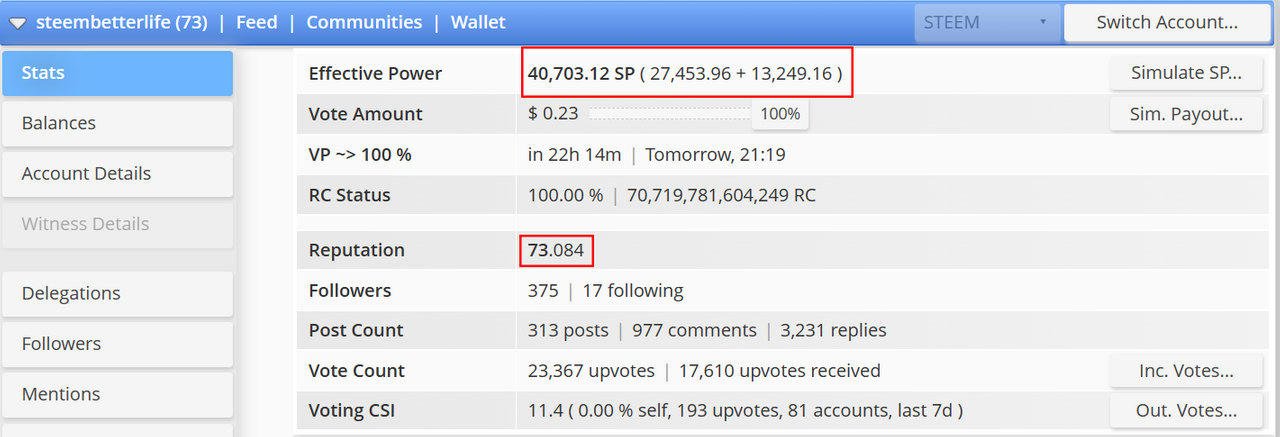Click the Effective Power row label
The width and height of the screenshot is (1280, 437).
pyautogui.click(x=375, y=73)
